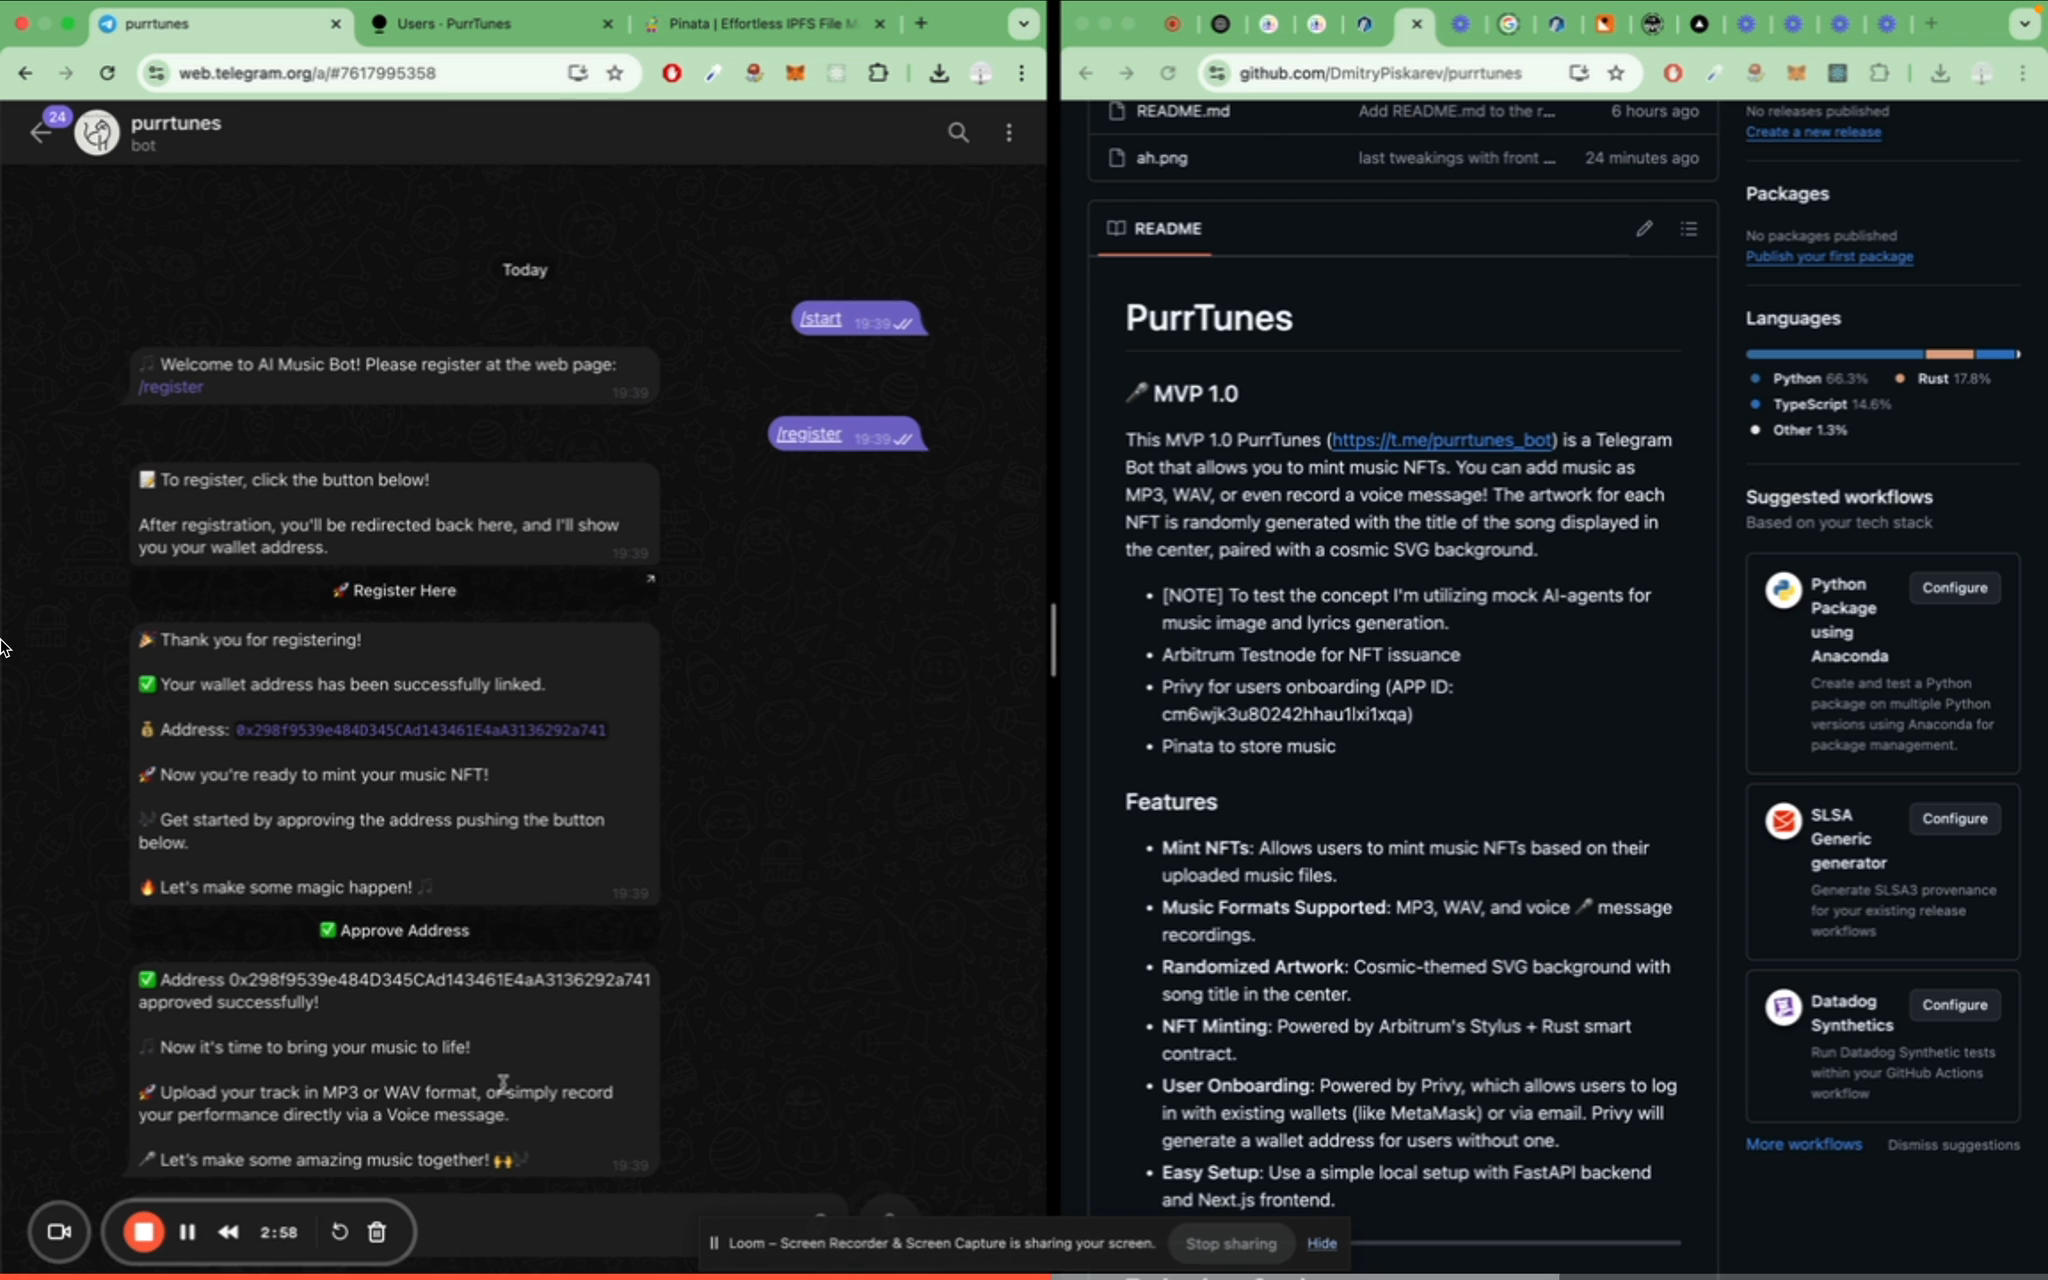The height and width of the screenshot is (1280, 2048).
Task: Open the MetaMask fox extension in the left browser
Action: point(795,73)
